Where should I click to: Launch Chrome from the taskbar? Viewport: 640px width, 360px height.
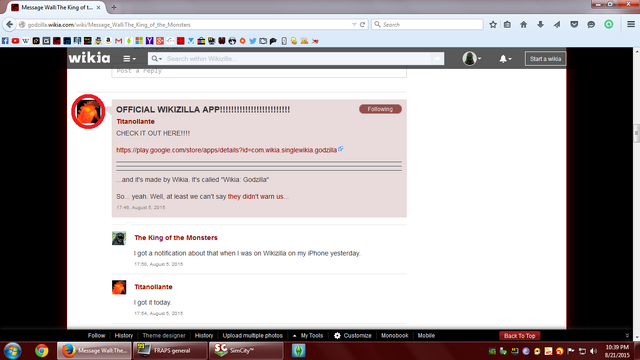pos(41,351)
